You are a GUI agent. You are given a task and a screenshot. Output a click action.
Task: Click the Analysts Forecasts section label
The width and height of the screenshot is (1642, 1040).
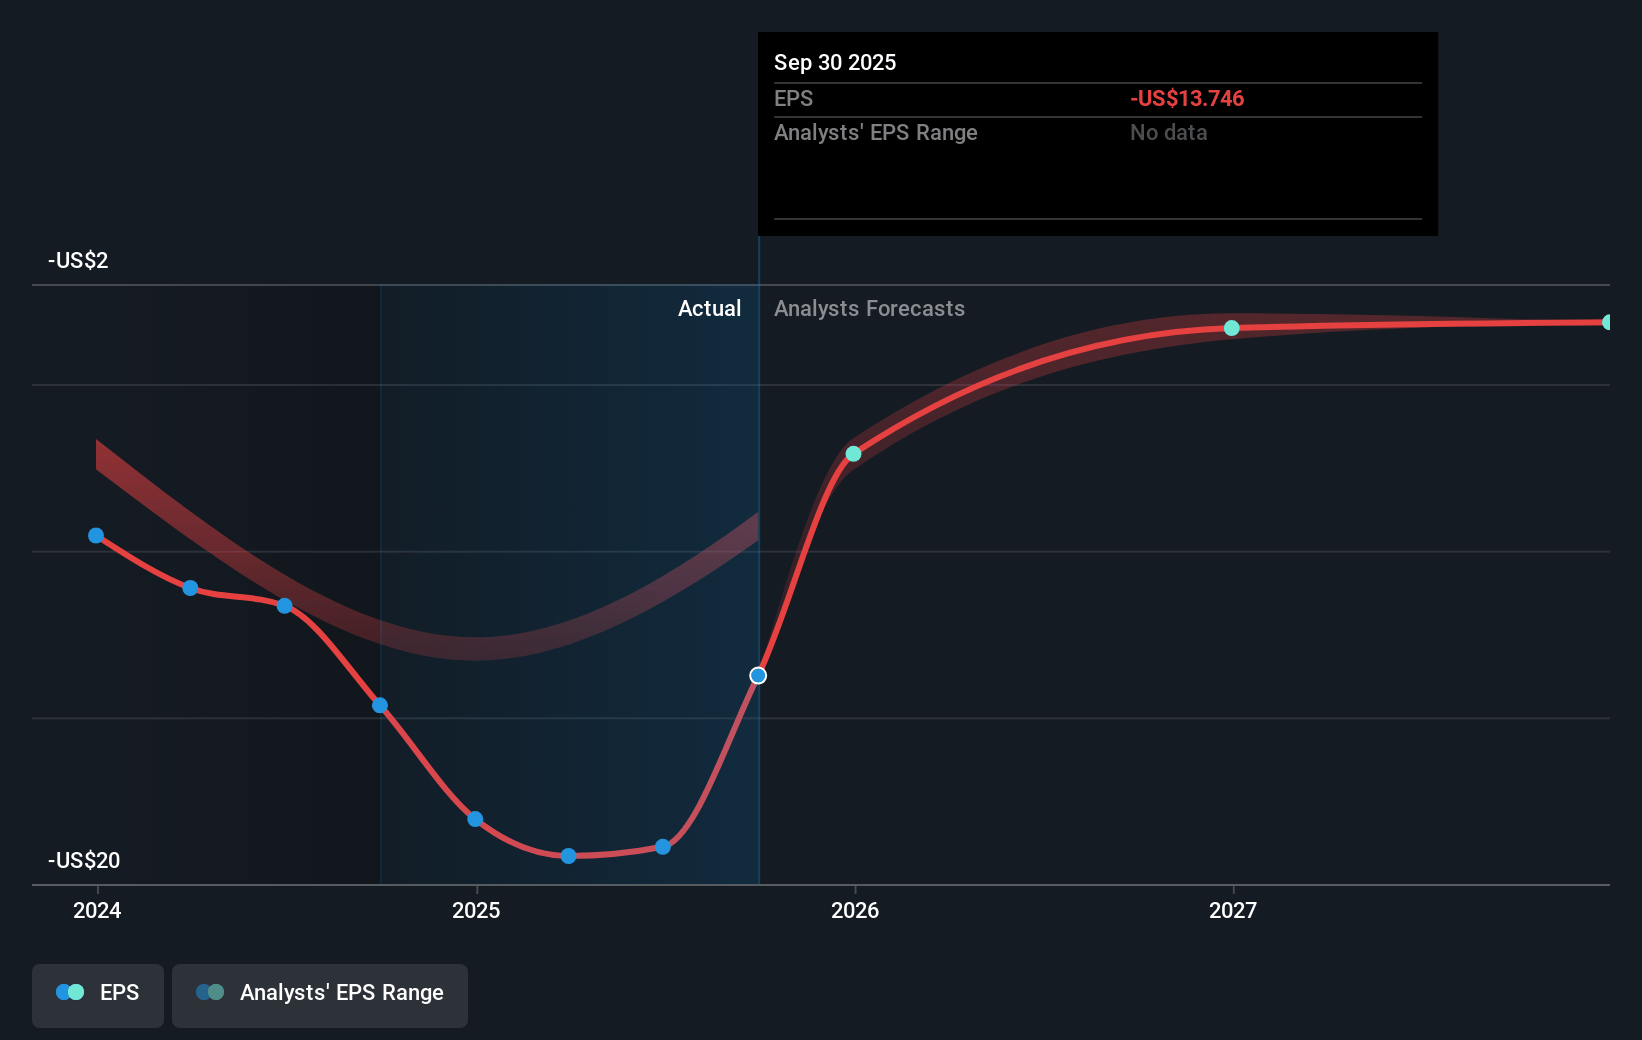coord(869,309)
